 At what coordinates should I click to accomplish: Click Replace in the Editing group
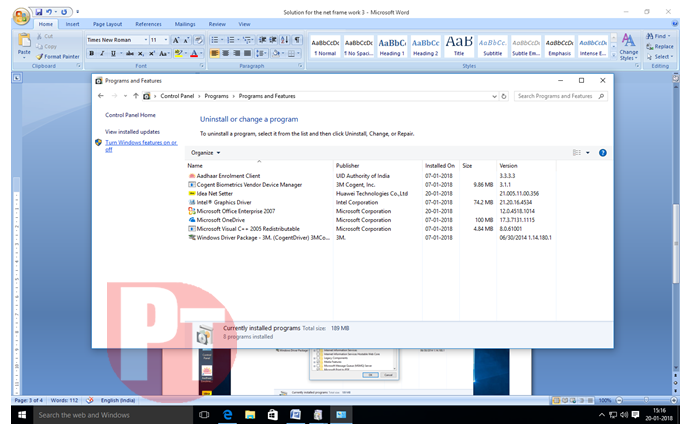pyautogui.click(x=660, y=46)
